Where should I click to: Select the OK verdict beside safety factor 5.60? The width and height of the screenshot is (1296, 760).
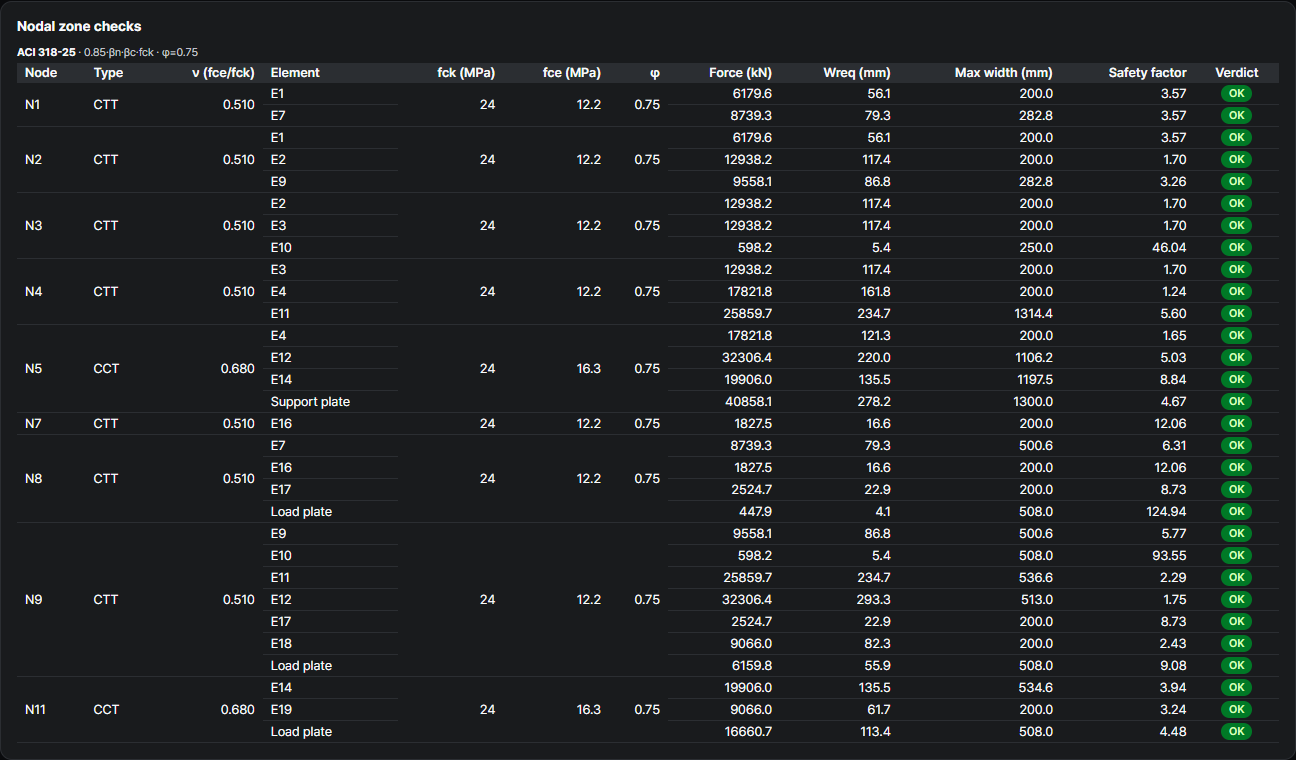click(1236, 313)
